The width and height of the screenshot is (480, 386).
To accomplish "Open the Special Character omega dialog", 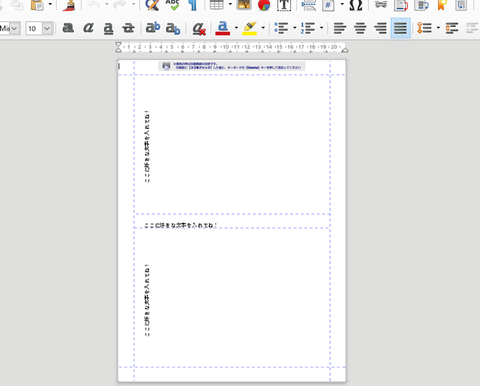I will pyautogui.click(x=356, y=5).
